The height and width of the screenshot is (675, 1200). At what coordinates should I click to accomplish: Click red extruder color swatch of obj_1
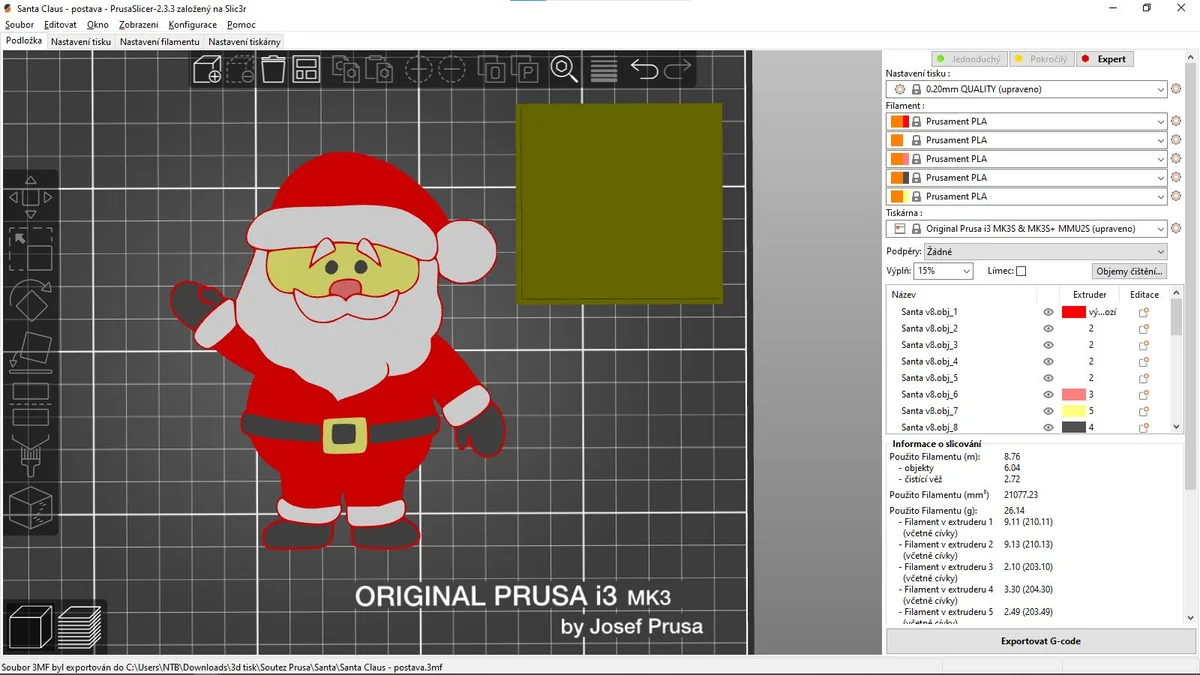pyautogui.click(x=1073, y=312)
